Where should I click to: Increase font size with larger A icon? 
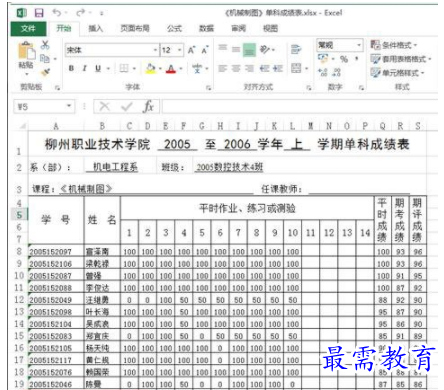[191, 50]
